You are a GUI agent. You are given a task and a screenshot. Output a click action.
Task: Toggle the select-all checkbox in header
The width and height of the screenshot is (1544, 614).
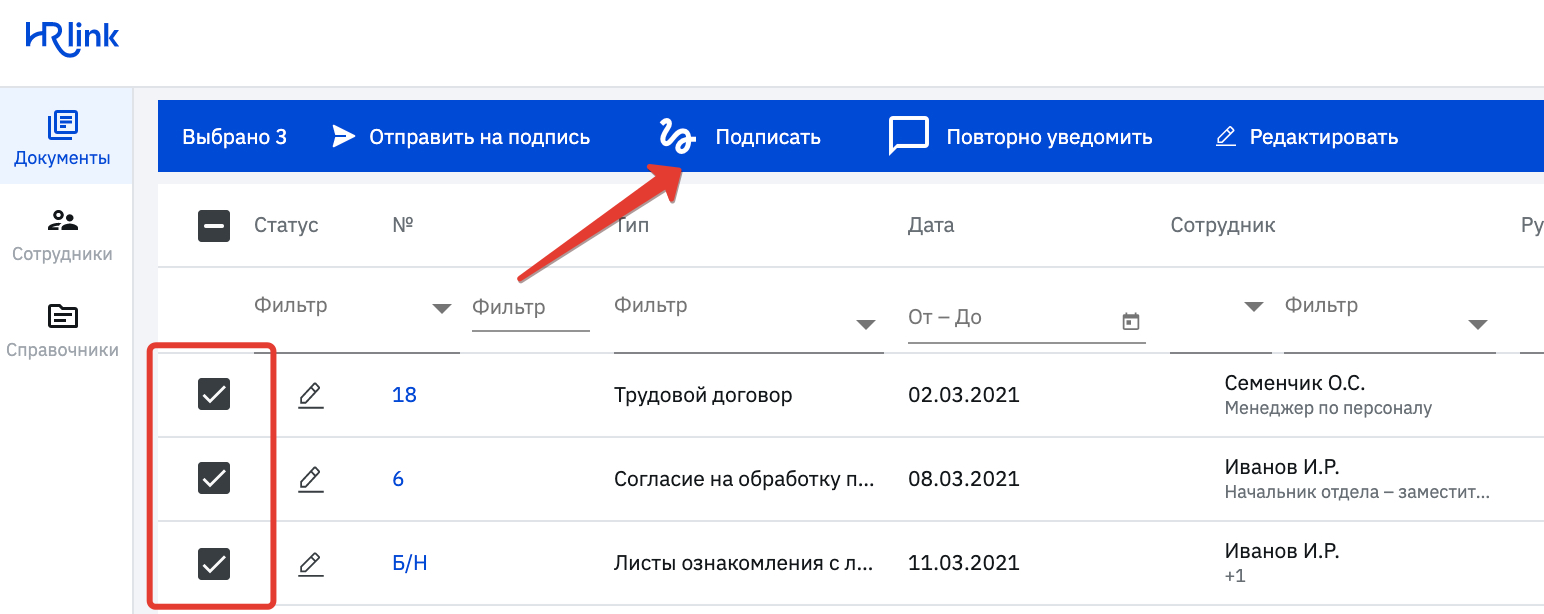pyautogui.click(x=213, y=225)
